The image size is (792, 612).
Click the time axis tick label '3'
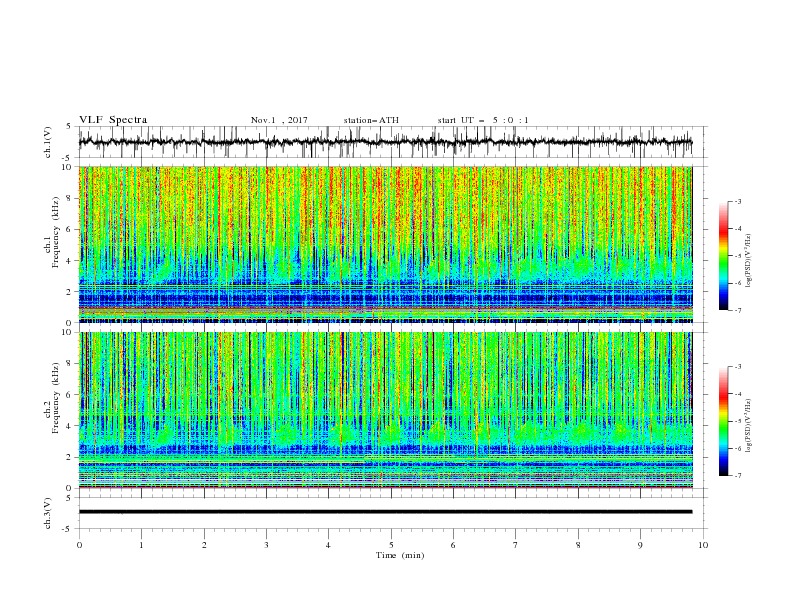coord(266,545)
